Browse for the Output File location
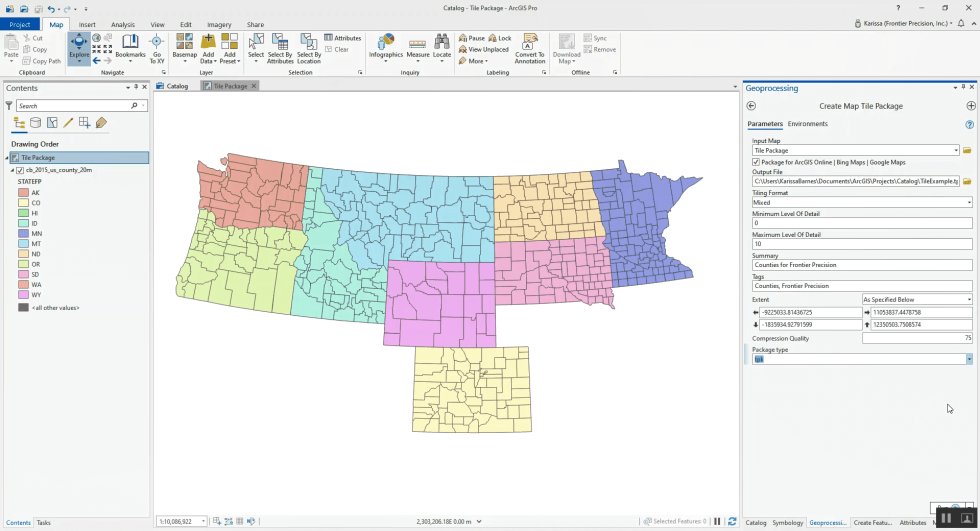The image size is (980, 531). coord(967,181)
